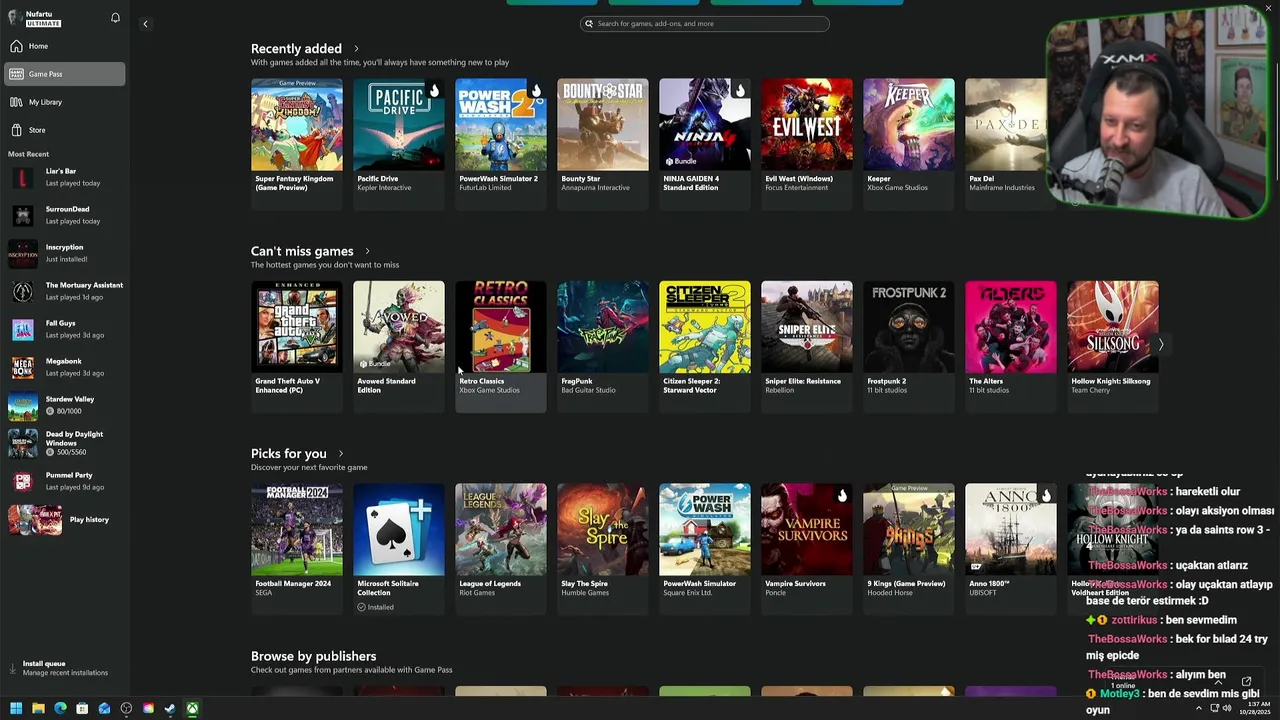Open the Can't miss games heading

click(302, 252)
